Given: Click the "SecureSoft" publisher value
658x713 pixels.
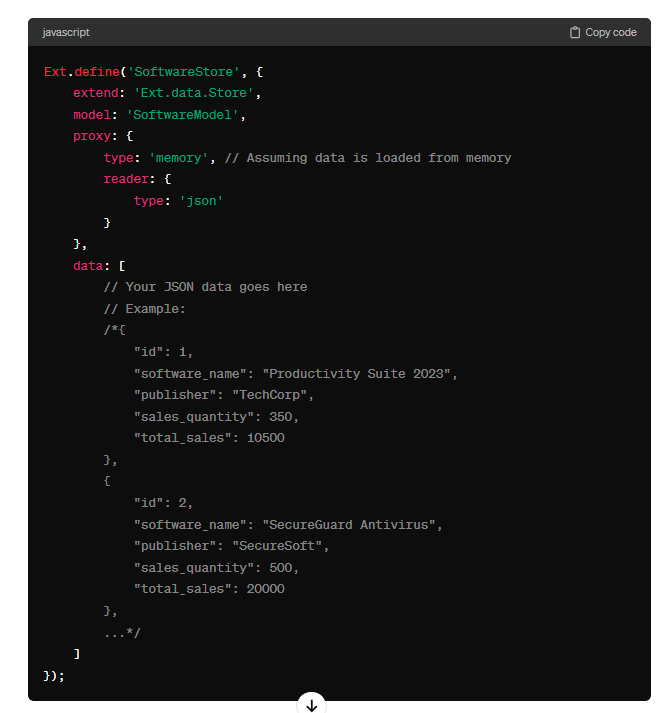Looking at the screenshot, I should click(x=277, y=546).
